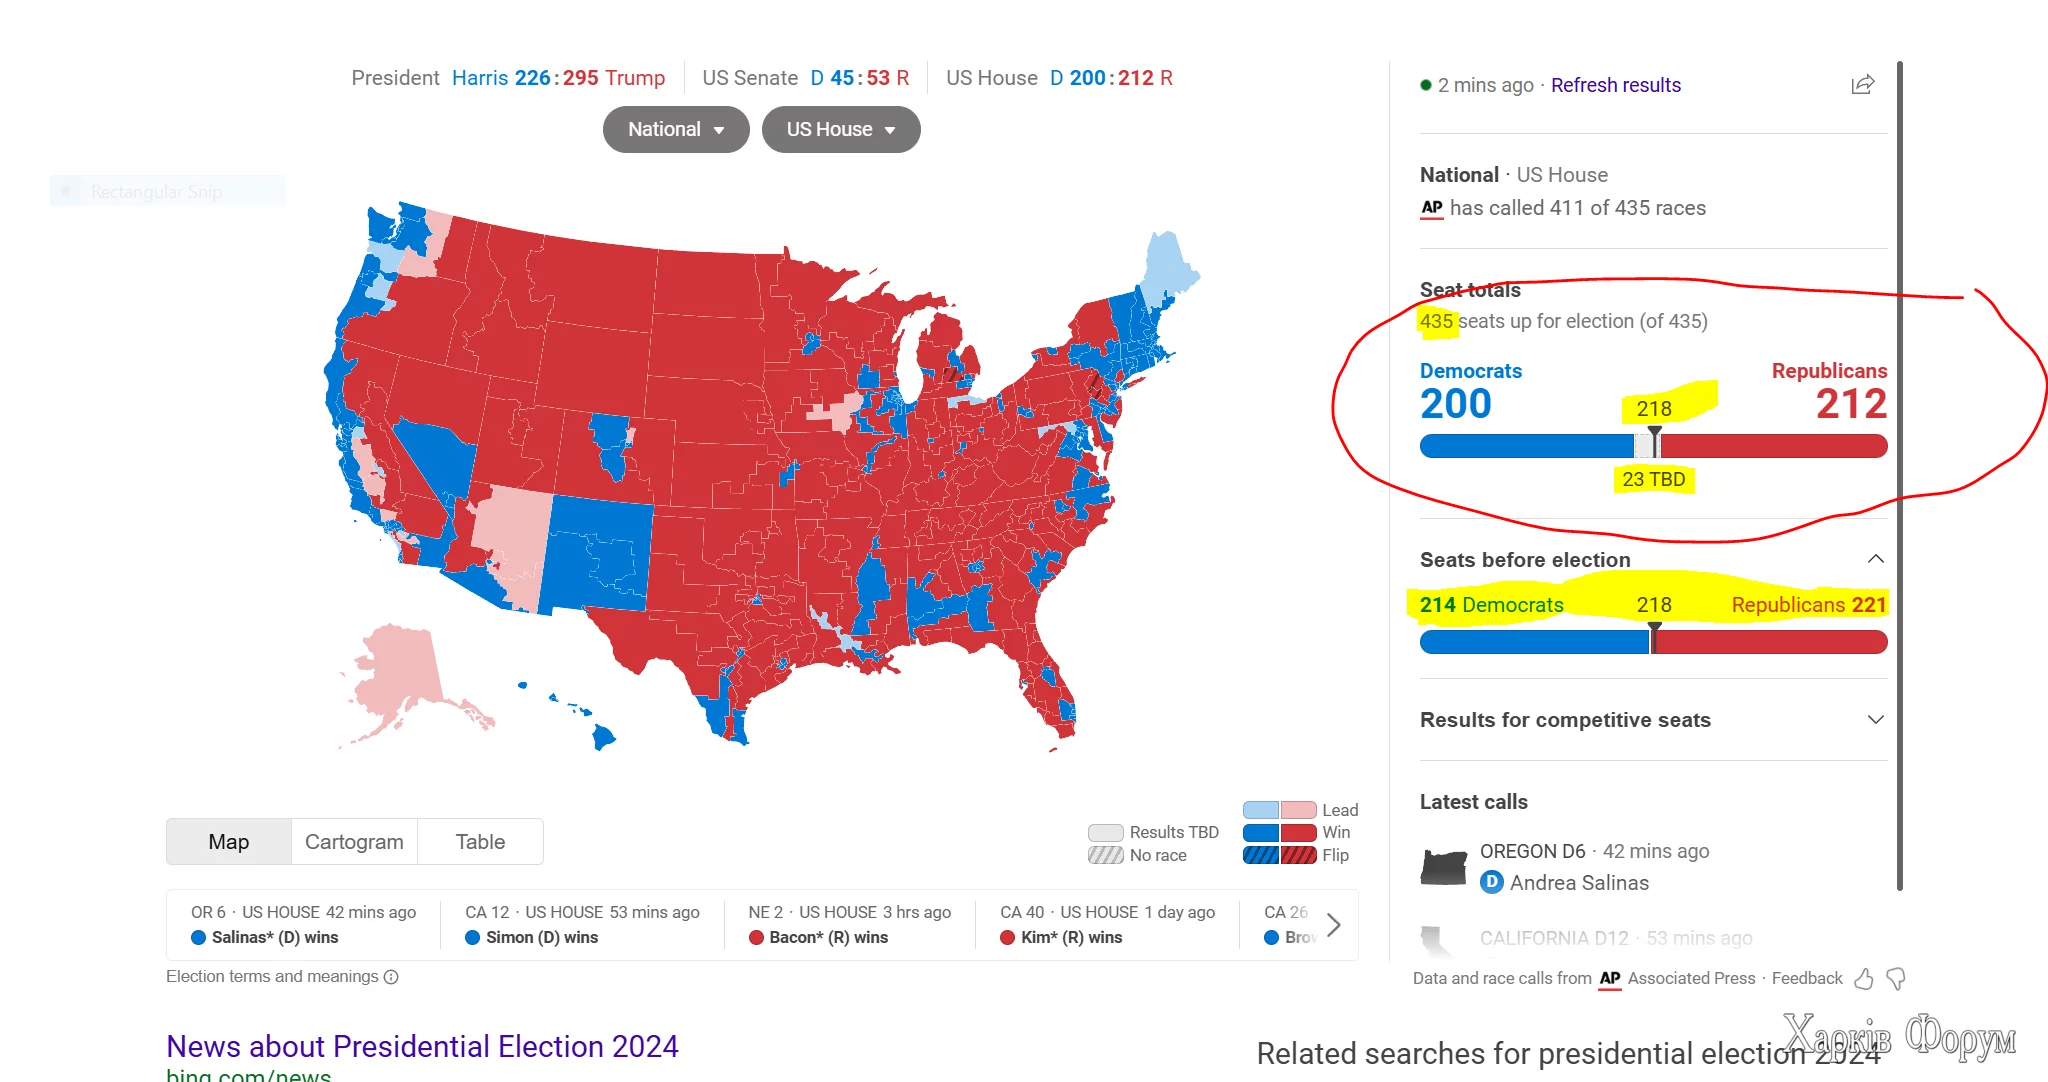Open News about Presidential Election 2024
Screen dimensions: 2048x1082
coord(422,1046)
